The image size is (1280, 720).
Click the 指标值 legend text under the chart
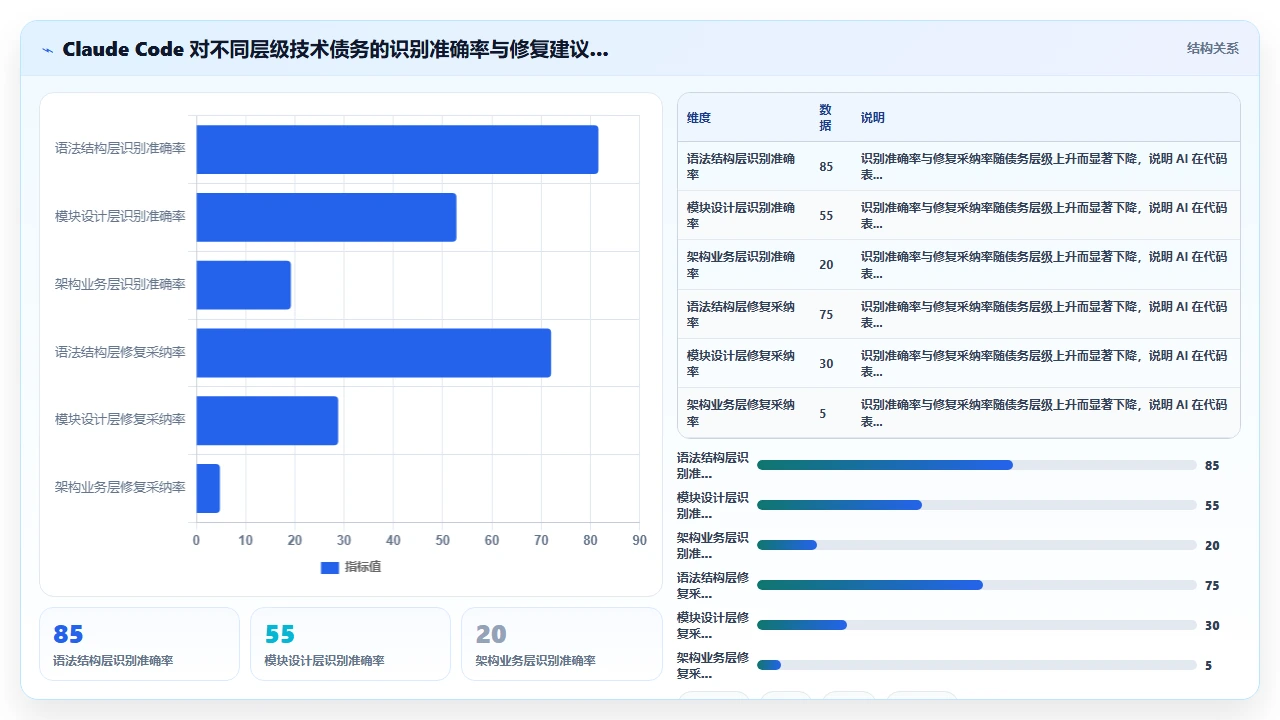click(x=363, y=567)
